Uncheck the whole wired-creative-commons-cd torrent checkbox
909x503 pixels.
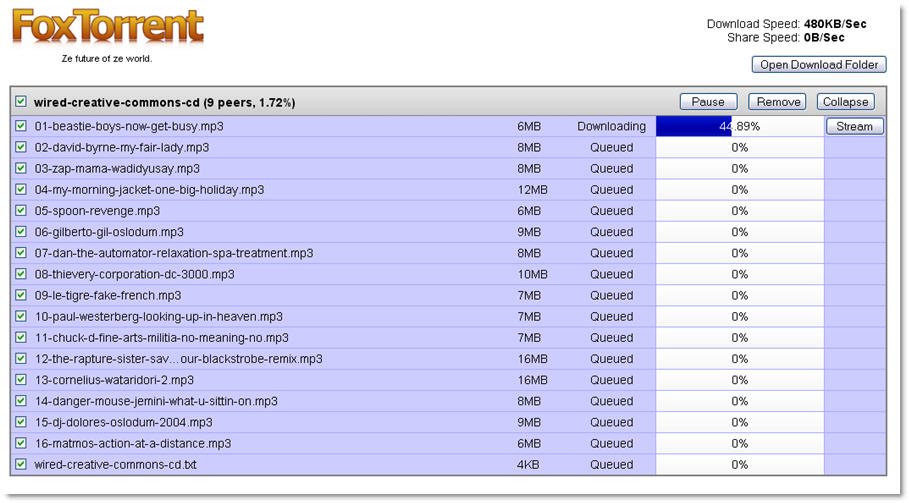[21, 102]
